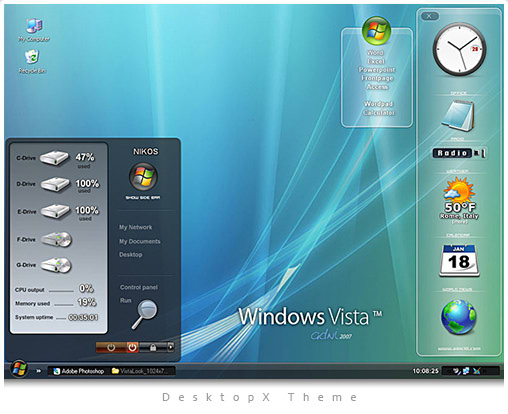Open the Recycle Bin desktop icon
Viewport: 508px width, 414px height.
[32, 61]
